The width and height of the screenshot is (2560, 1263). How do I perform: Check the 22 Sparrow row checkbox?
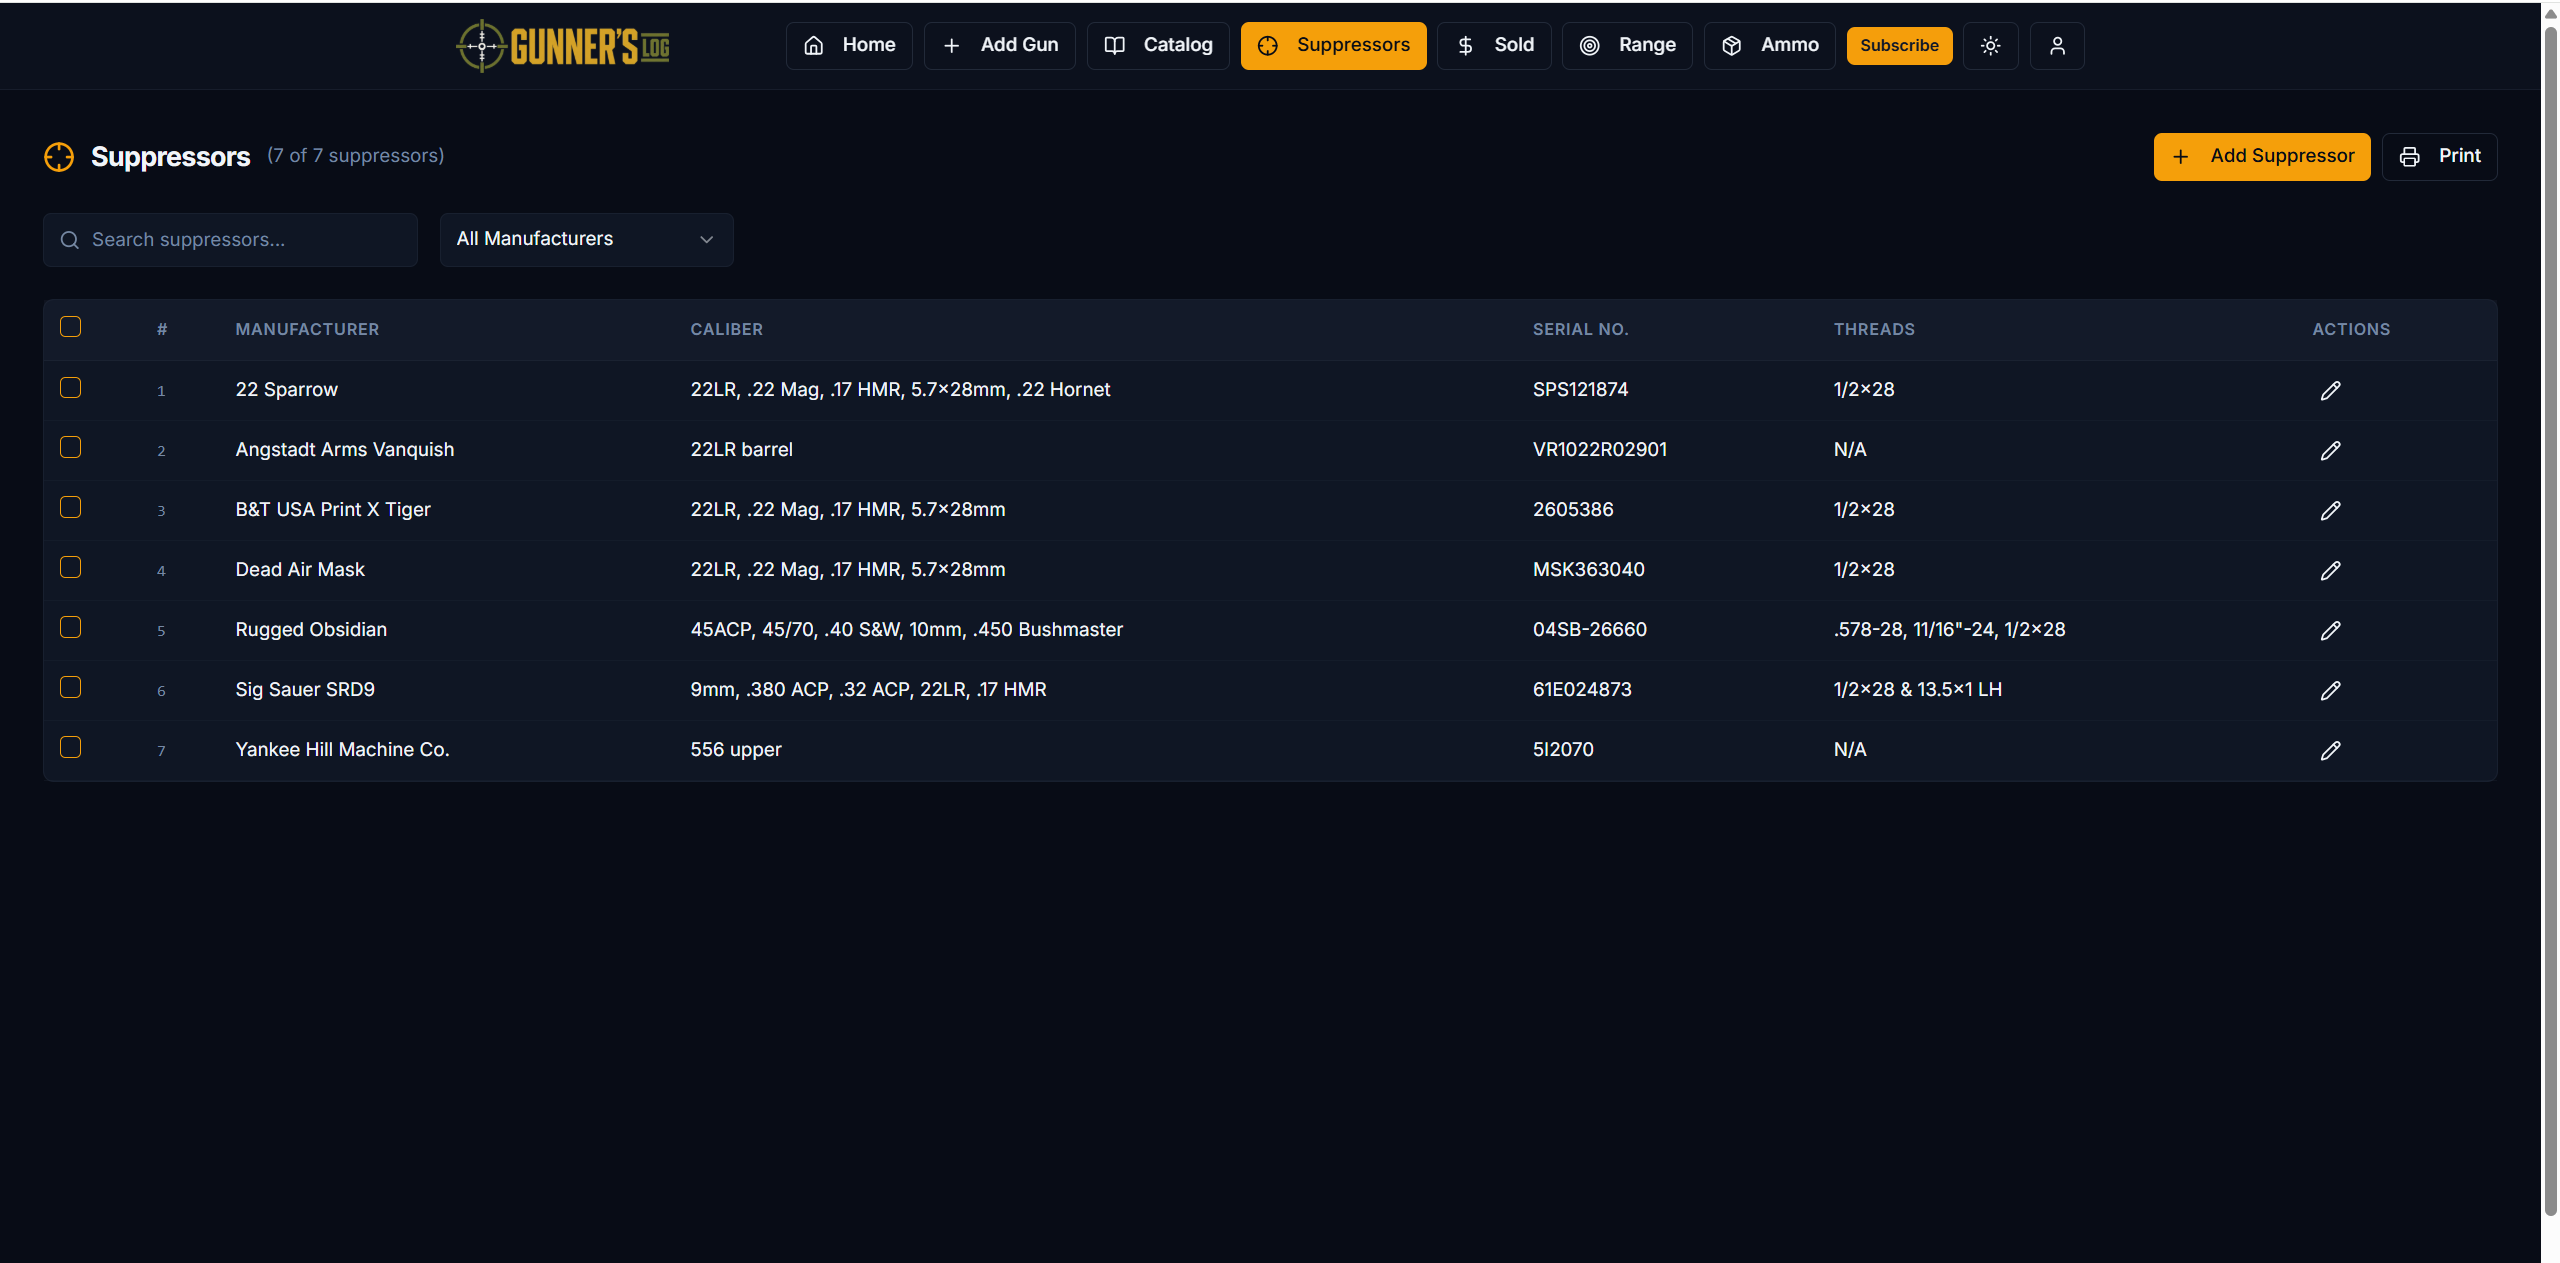[x=70, y=387]
